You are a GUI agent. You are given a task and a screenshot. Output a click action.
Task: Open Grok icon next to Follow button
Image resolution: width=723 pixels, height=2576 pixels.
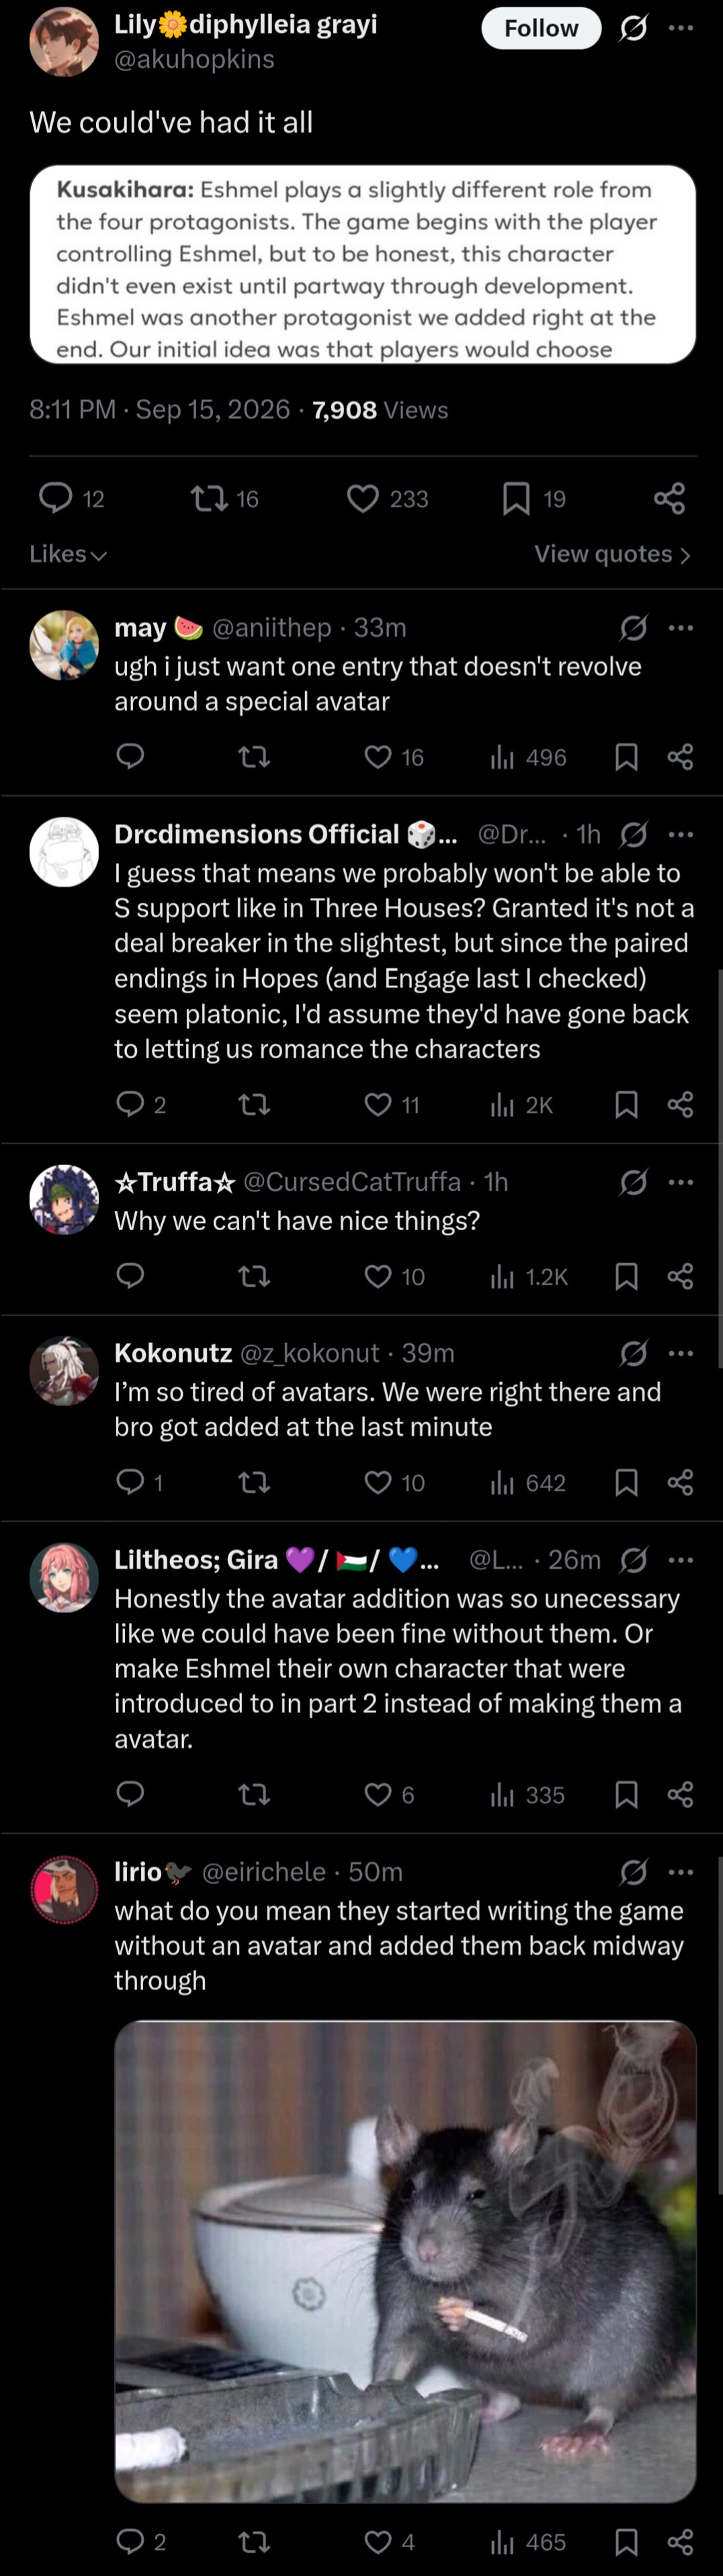[633, 28]
